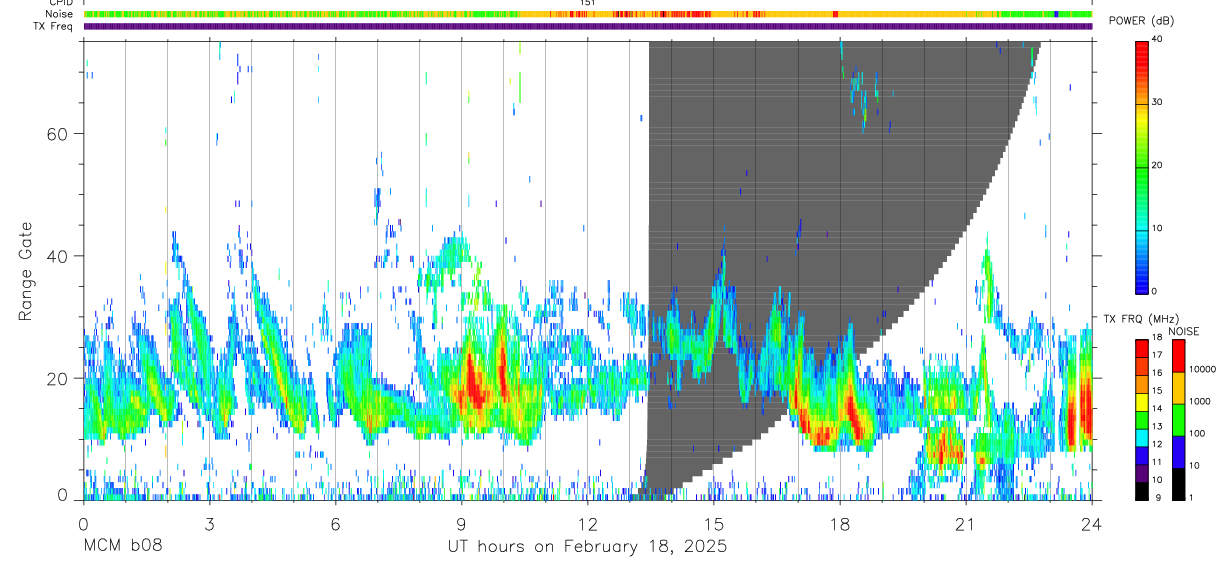Screen dimensions: 1228x567
Task: Click the 10000 label in NOISE legend
Action: pos(1204,370)
